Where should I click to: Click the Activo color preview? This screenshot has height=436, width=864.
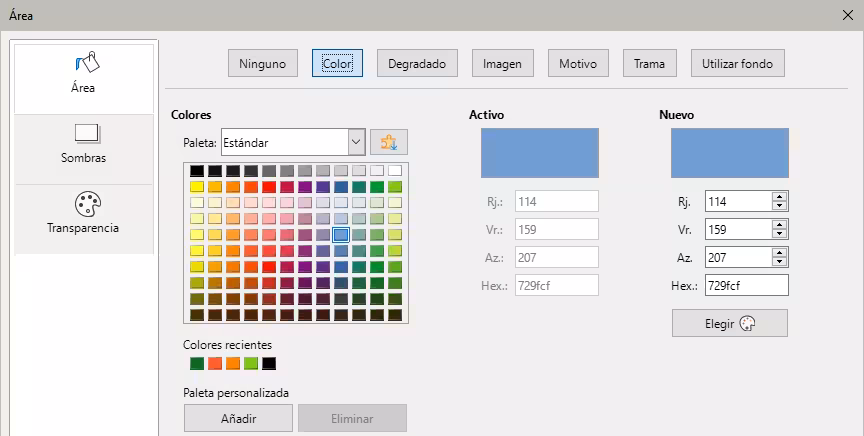(540, 153)
